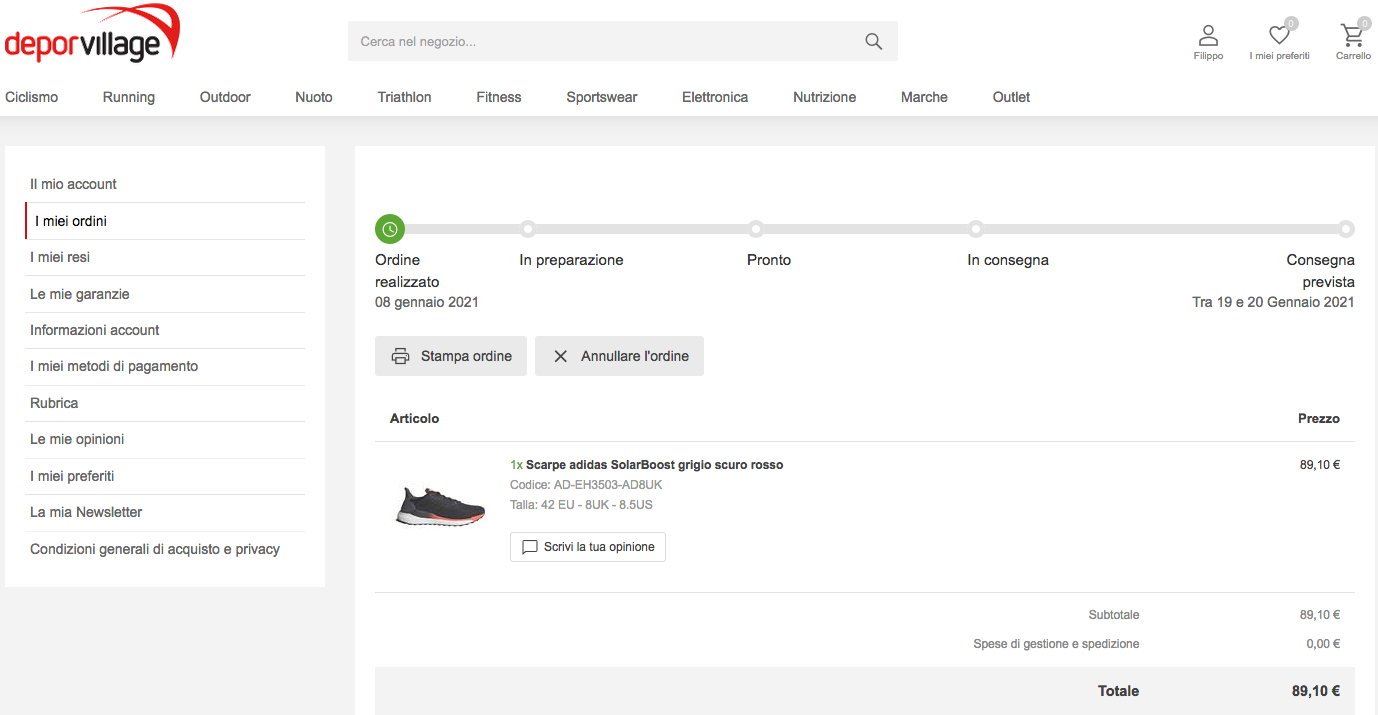This screenshot has height=715, width=1378.
Task: Open the I miei preferiti heart icon
Action: (1279, 36)
